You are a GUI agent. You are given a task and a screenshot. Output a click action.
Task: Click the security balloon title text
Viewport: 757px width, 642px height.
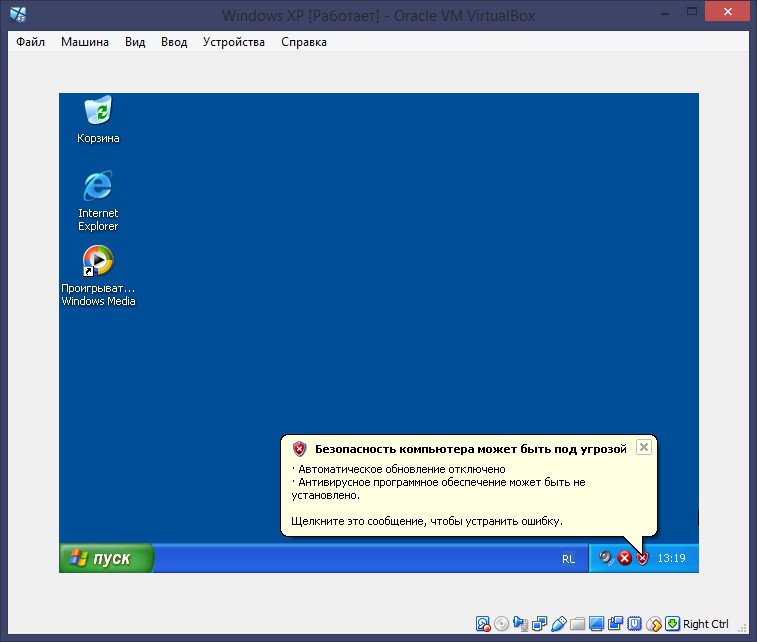click(471, 449)
